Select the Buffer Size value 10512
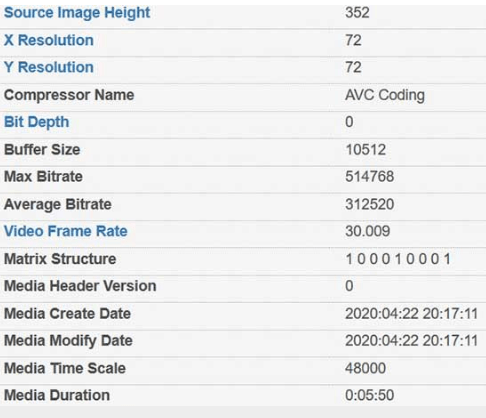The image size is (486, 418). pyautogui.click(x=366, y=150)
